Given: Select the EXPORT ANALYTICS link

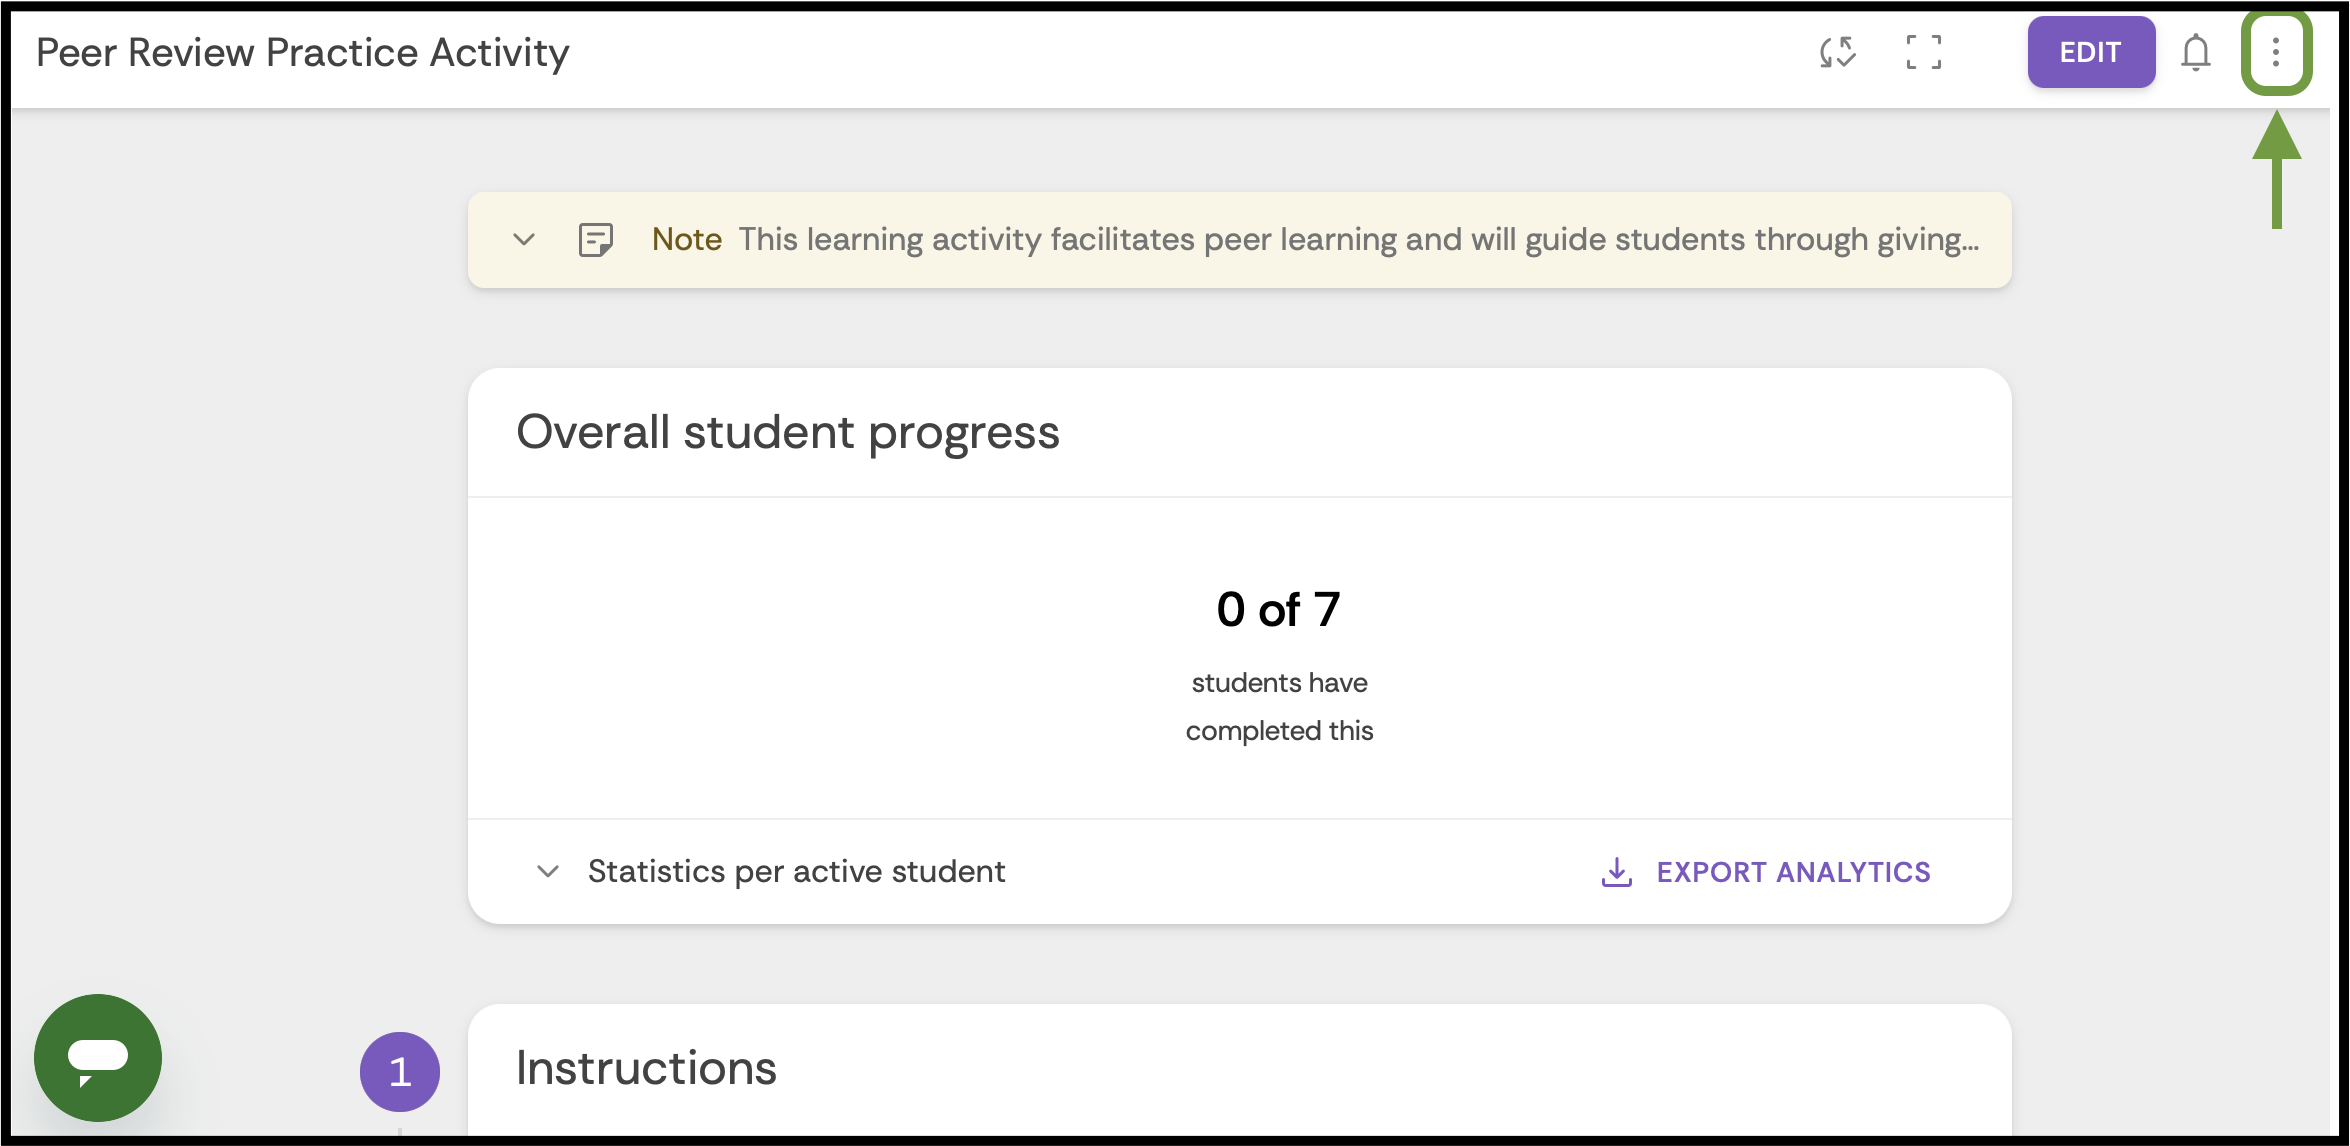Looking at the screenshot, I should click(1793, 871).
